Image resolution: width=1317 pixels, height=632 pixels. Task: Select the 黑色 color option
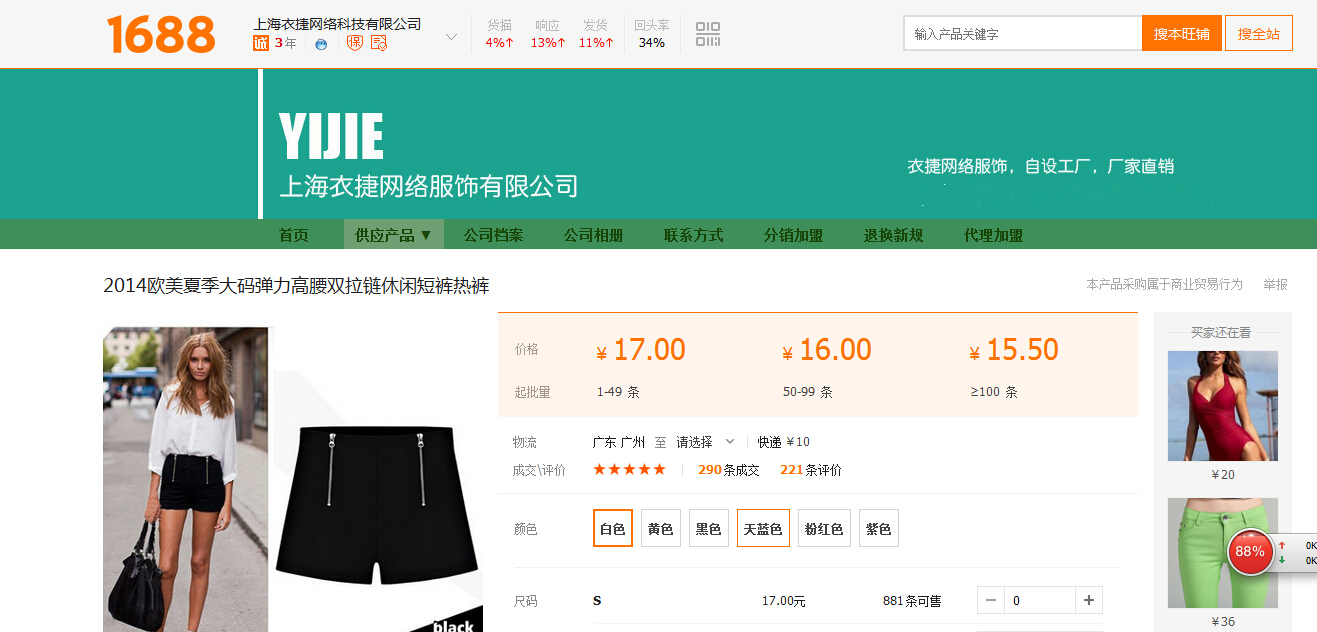pyautogui.click(x=708, y=528)
